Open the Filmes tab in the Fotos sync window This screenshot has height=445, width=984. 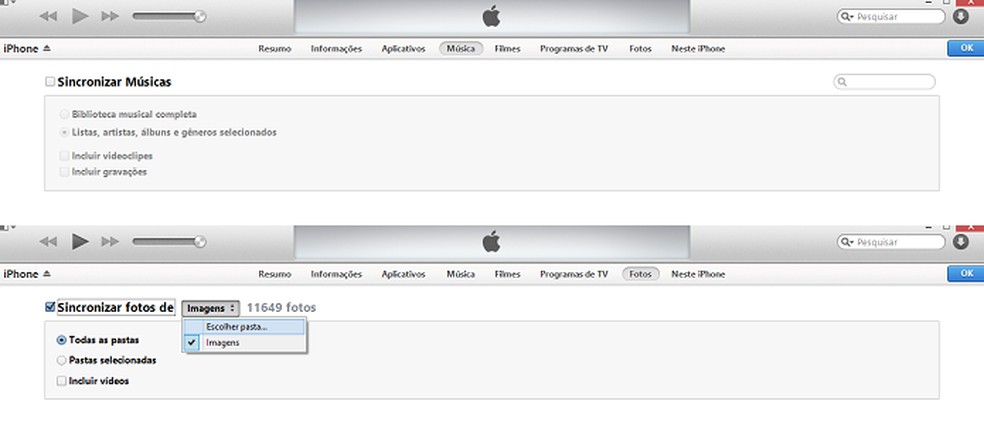tap(507, 274)
